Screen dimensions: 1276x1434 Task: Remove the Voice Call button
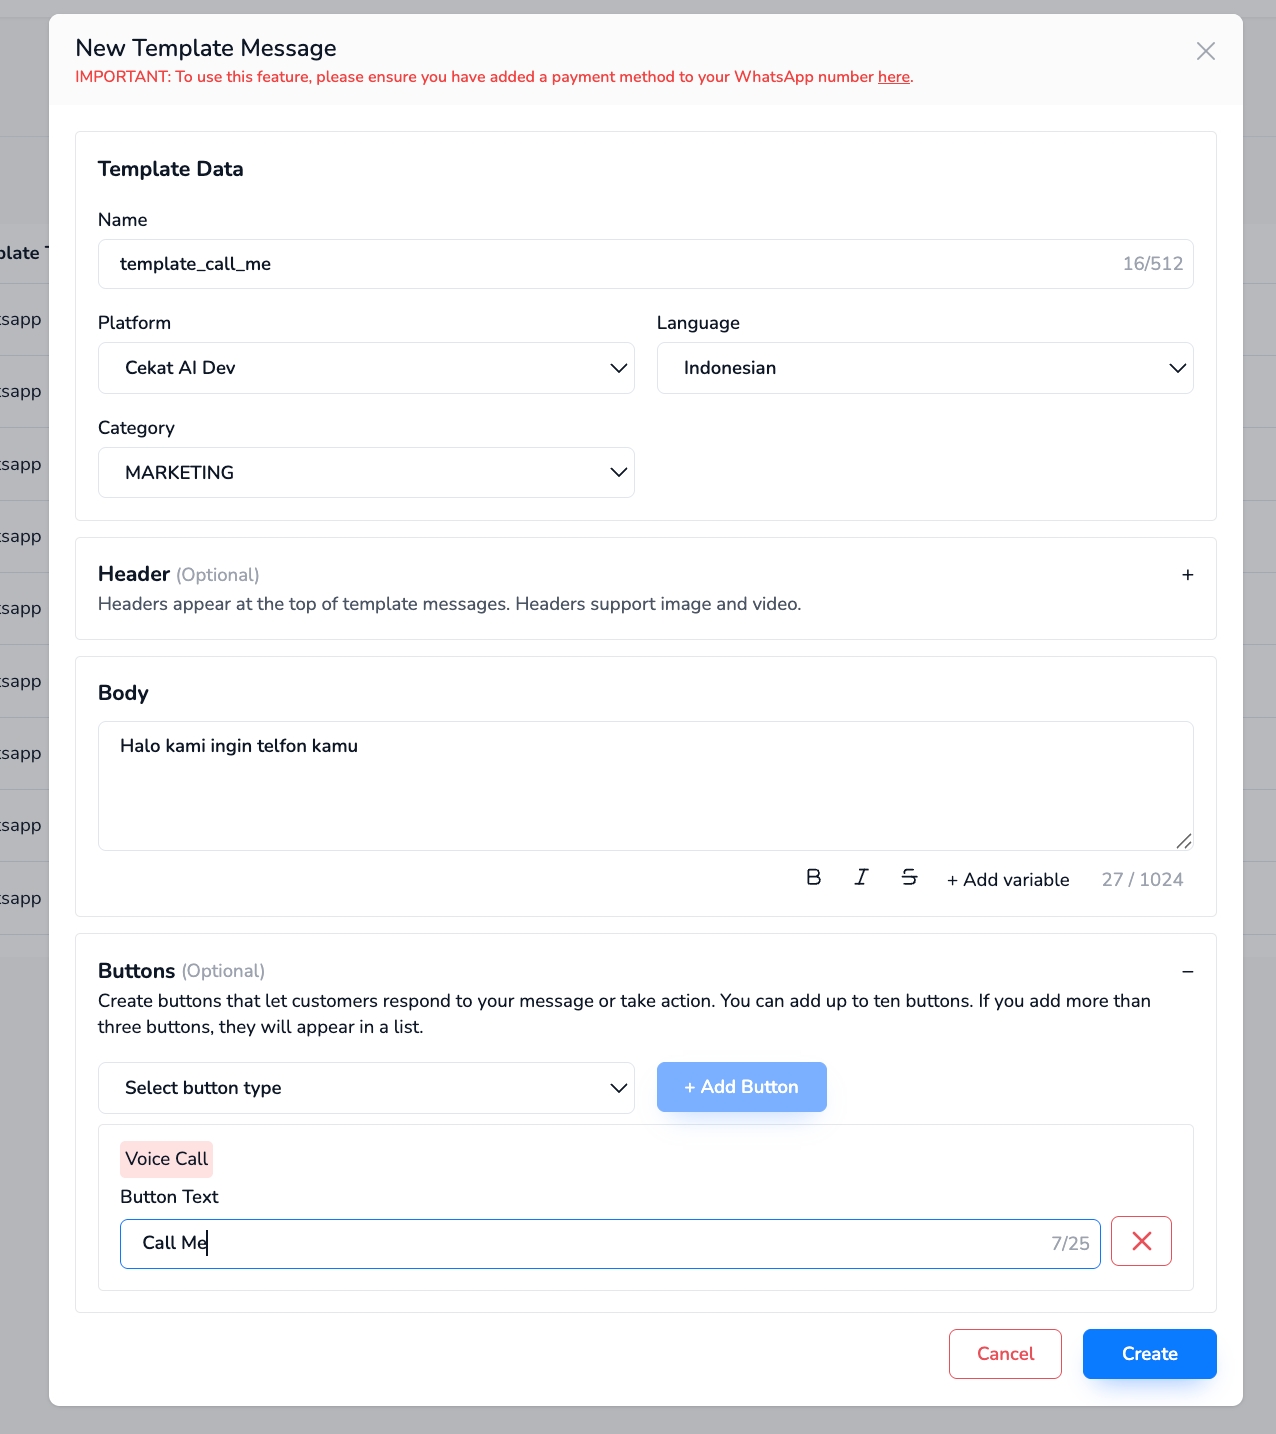(1141, 1241)
